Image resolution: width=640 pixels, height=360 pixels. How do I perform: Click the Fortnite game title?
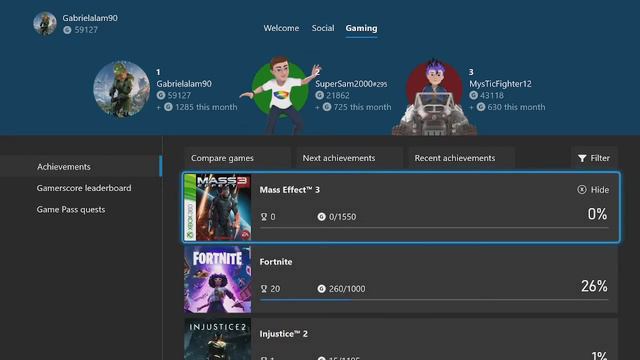[276, 262]
